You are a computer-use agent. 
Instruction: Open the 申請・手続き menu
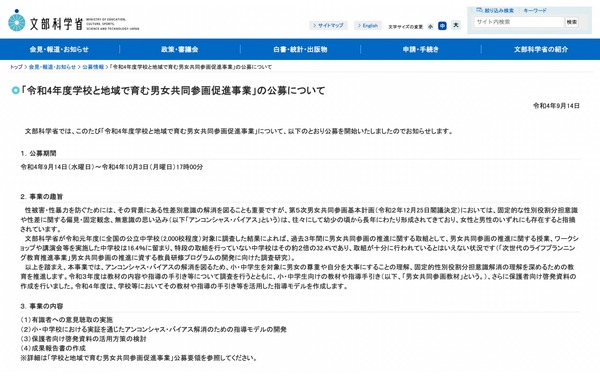tap(421, 49)
